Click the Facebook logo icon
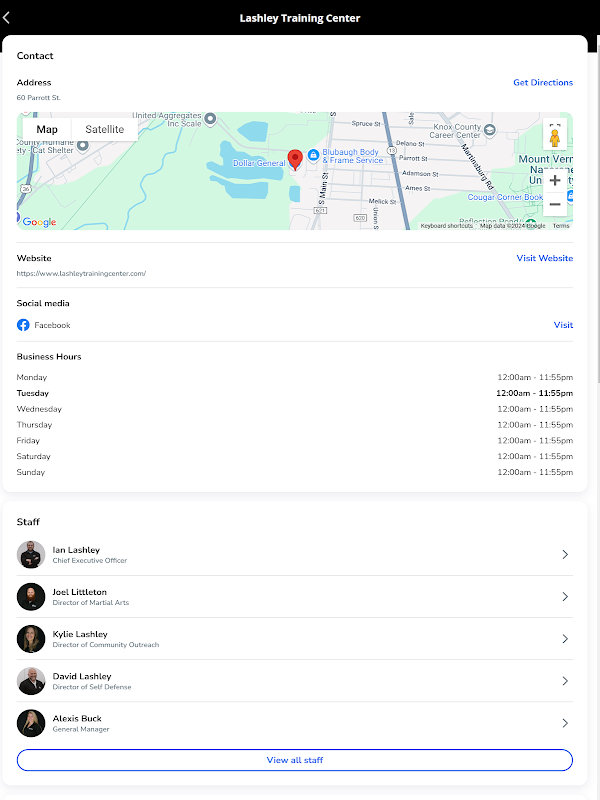The width and height of the screenshot is (600, 800). click(23, 325)
